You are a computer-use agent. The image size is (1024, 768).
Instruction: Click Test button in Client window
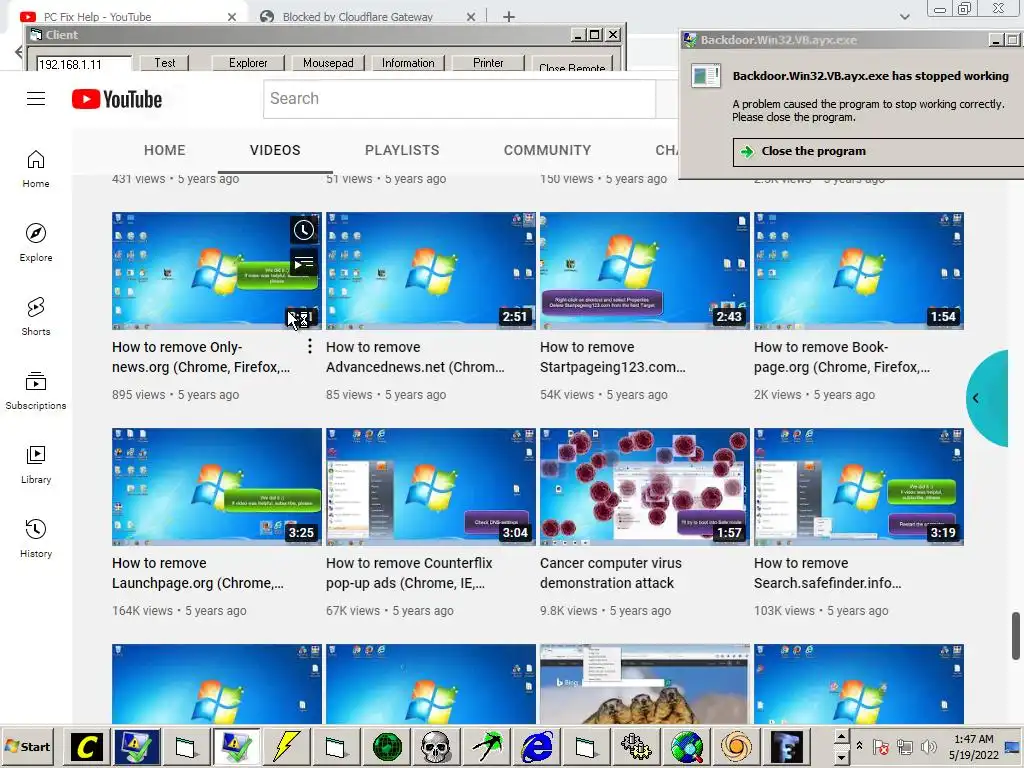(x=165, y=63)
